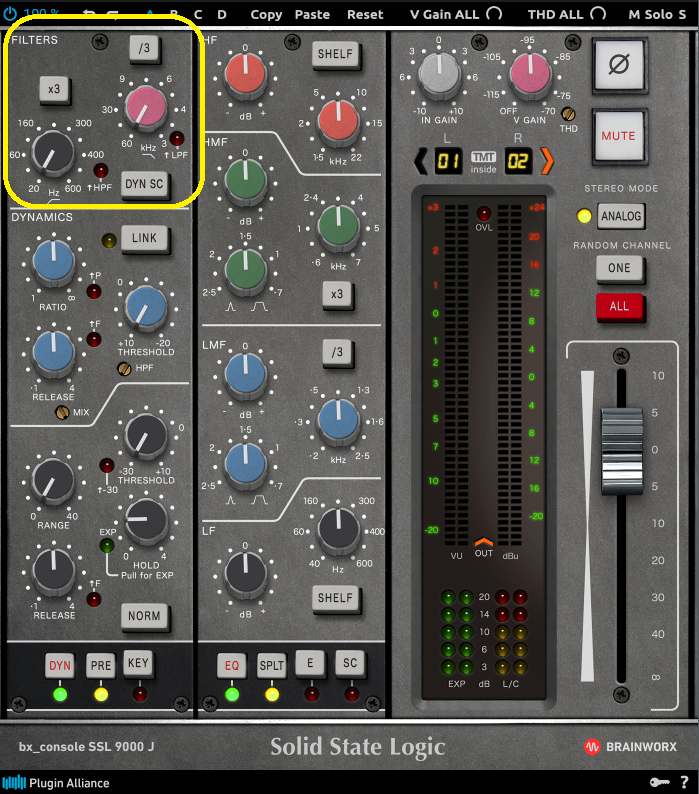699x794 pixels.
Task: Click the compressor RATIO knob
Action: click(x=53, y=261)
